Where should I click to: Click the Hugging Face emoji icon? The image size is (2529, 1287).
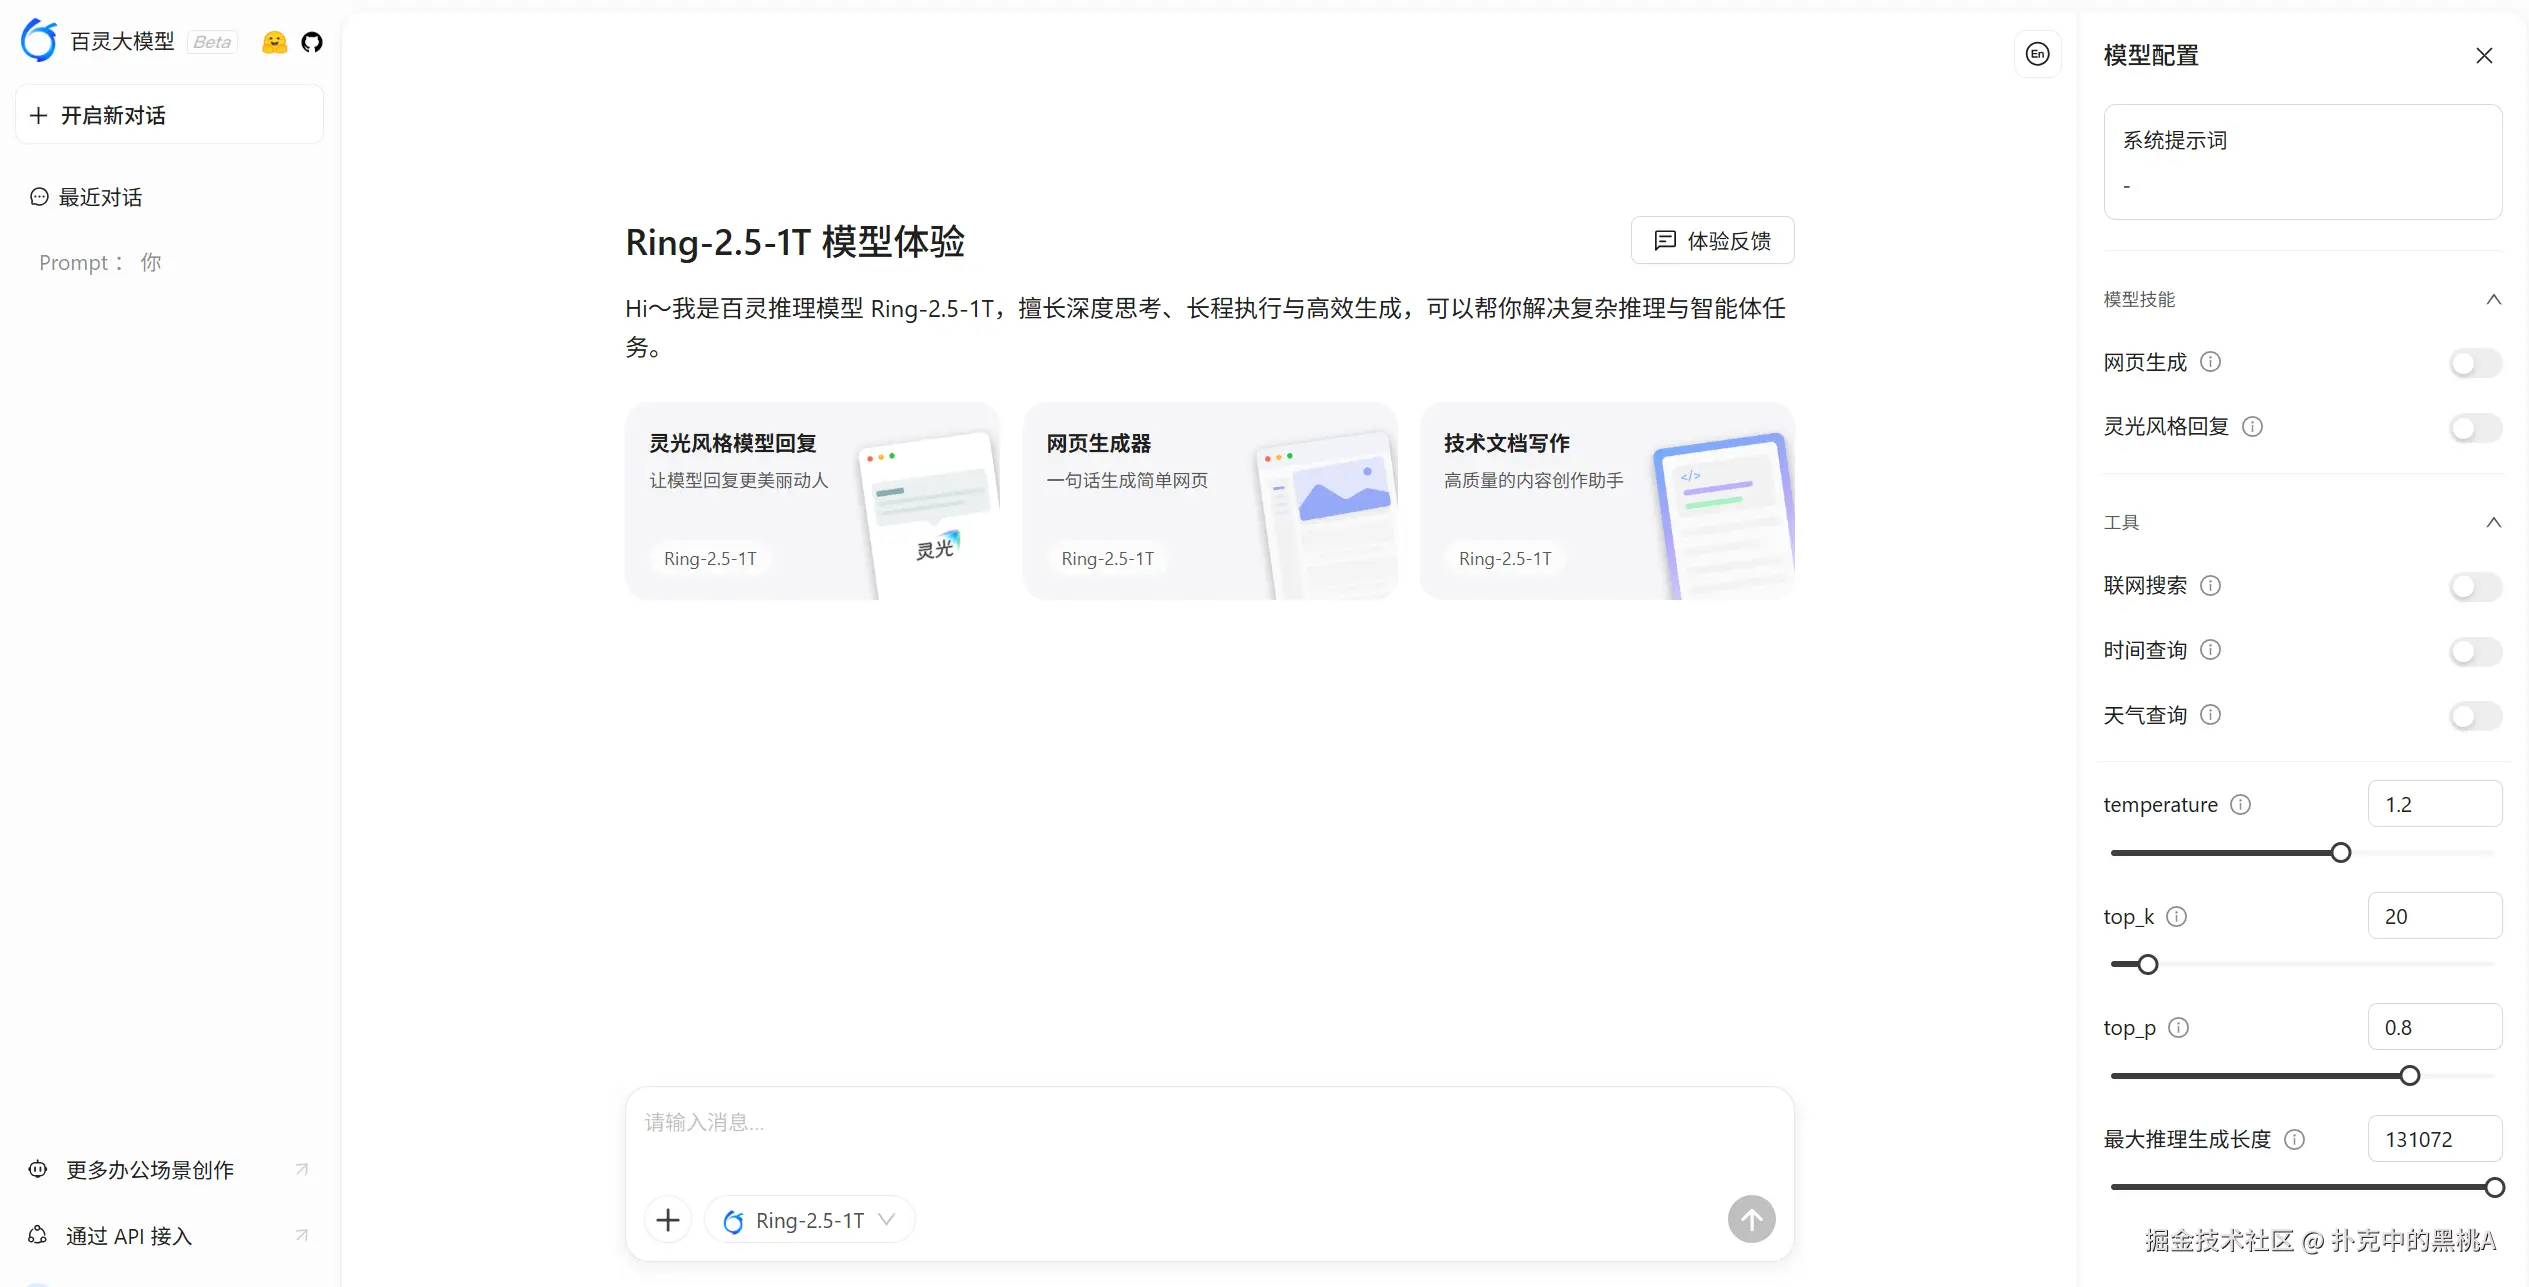tap(274, 42)
